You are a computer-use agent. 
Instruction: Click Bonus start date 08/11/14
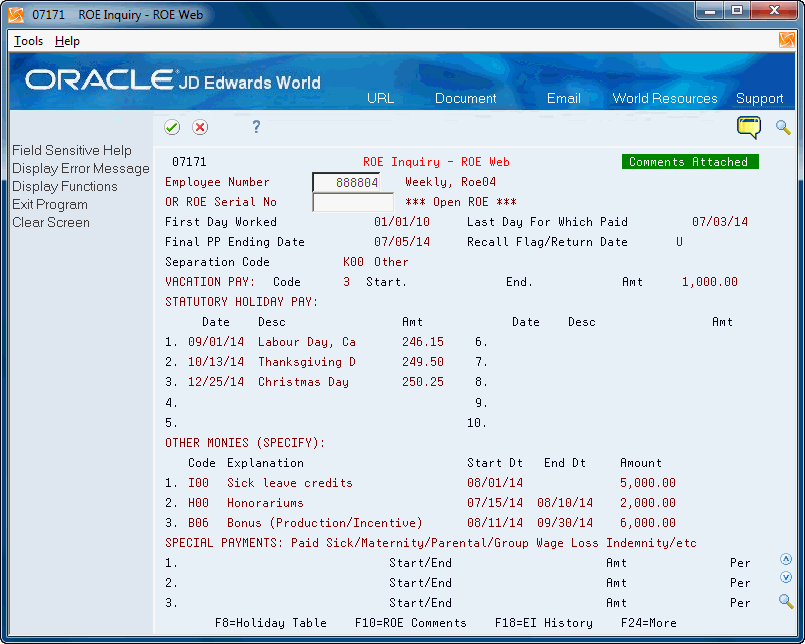(495, 523)
